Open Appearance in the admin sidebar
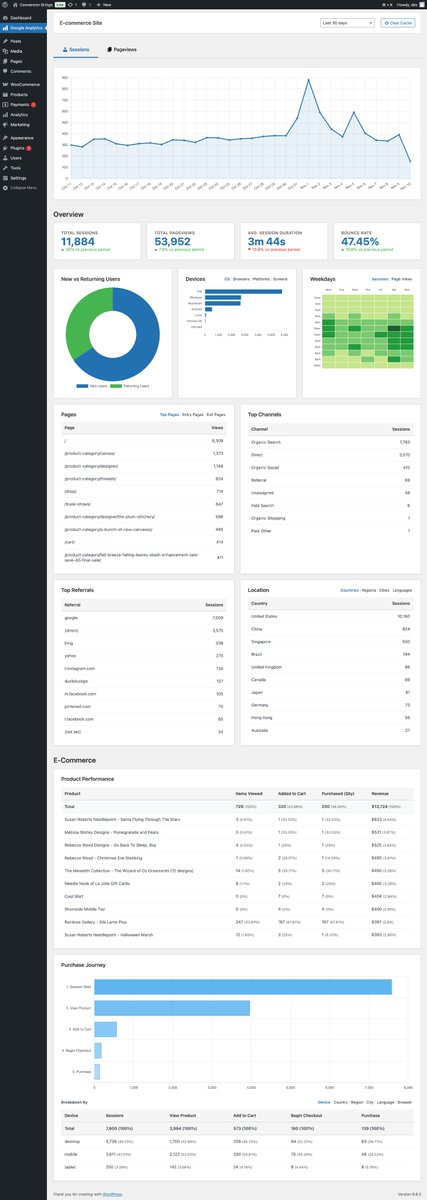Image resolution: width=427 pixels, height=1200 pixels. pyautogui.click(x=23, y=137)
